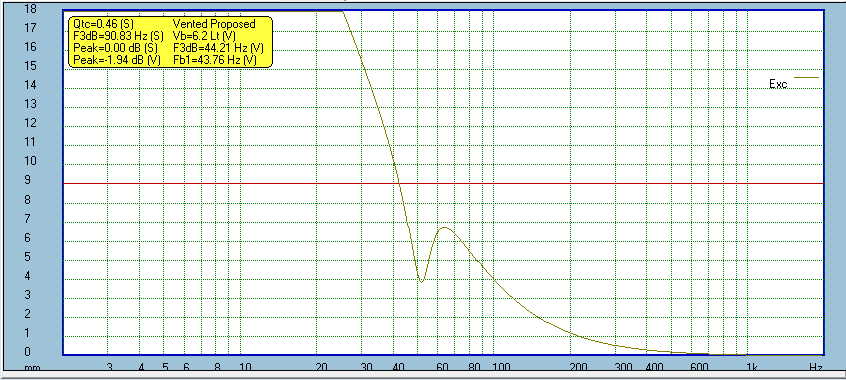Select the F3dB=90.83 Hz (S) value
The width and height of the screenshot is (846, 380).
[x=118, y=36]
